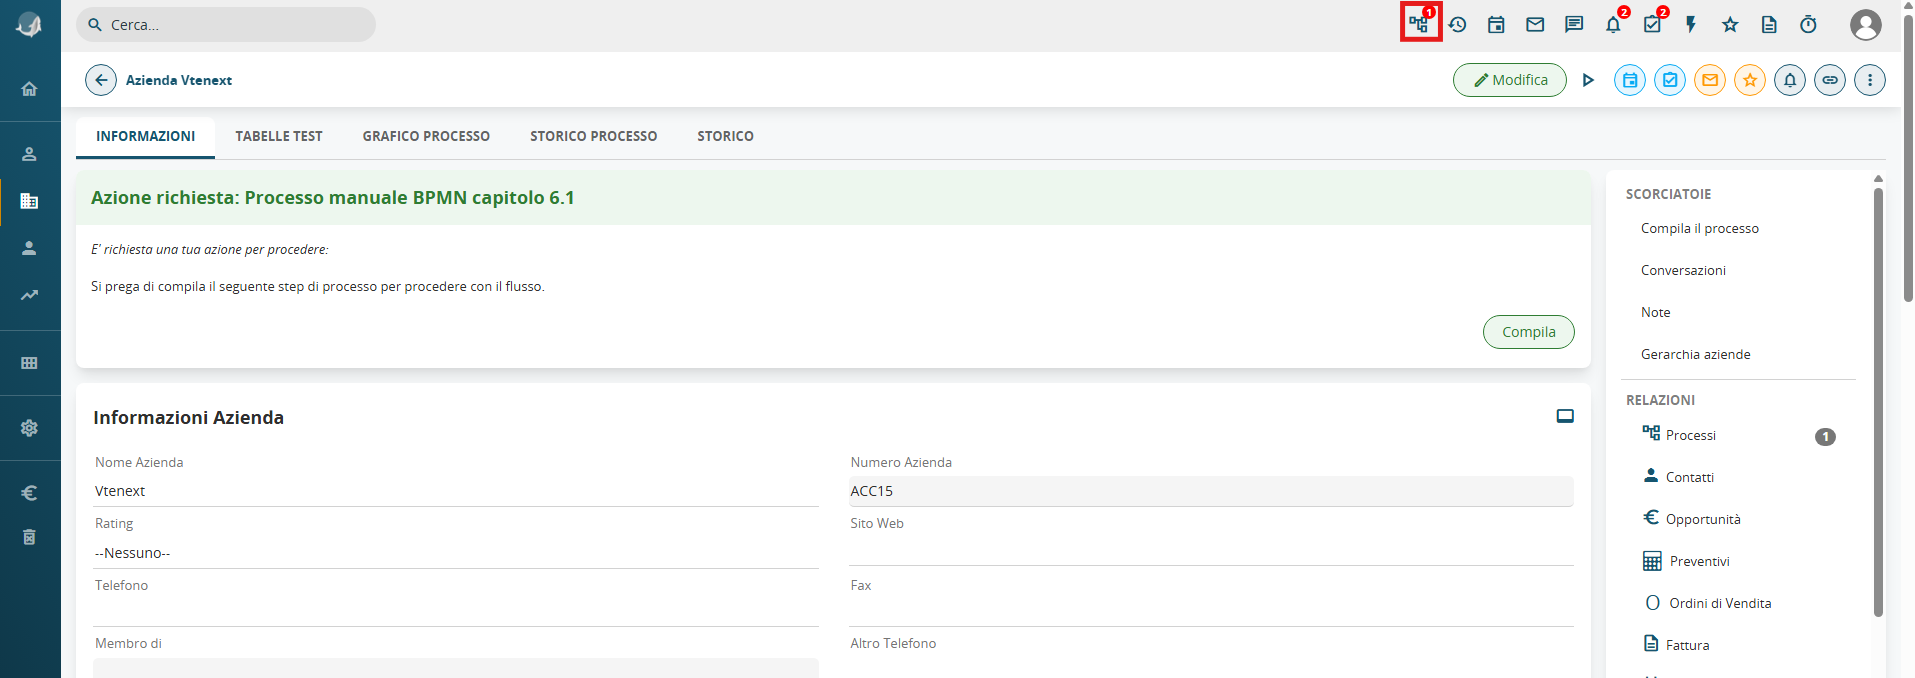Click the play arrow next to Modifica
Image resolution: width=1915 pixels, height=678 pixels.
[x=1588, y=80]
